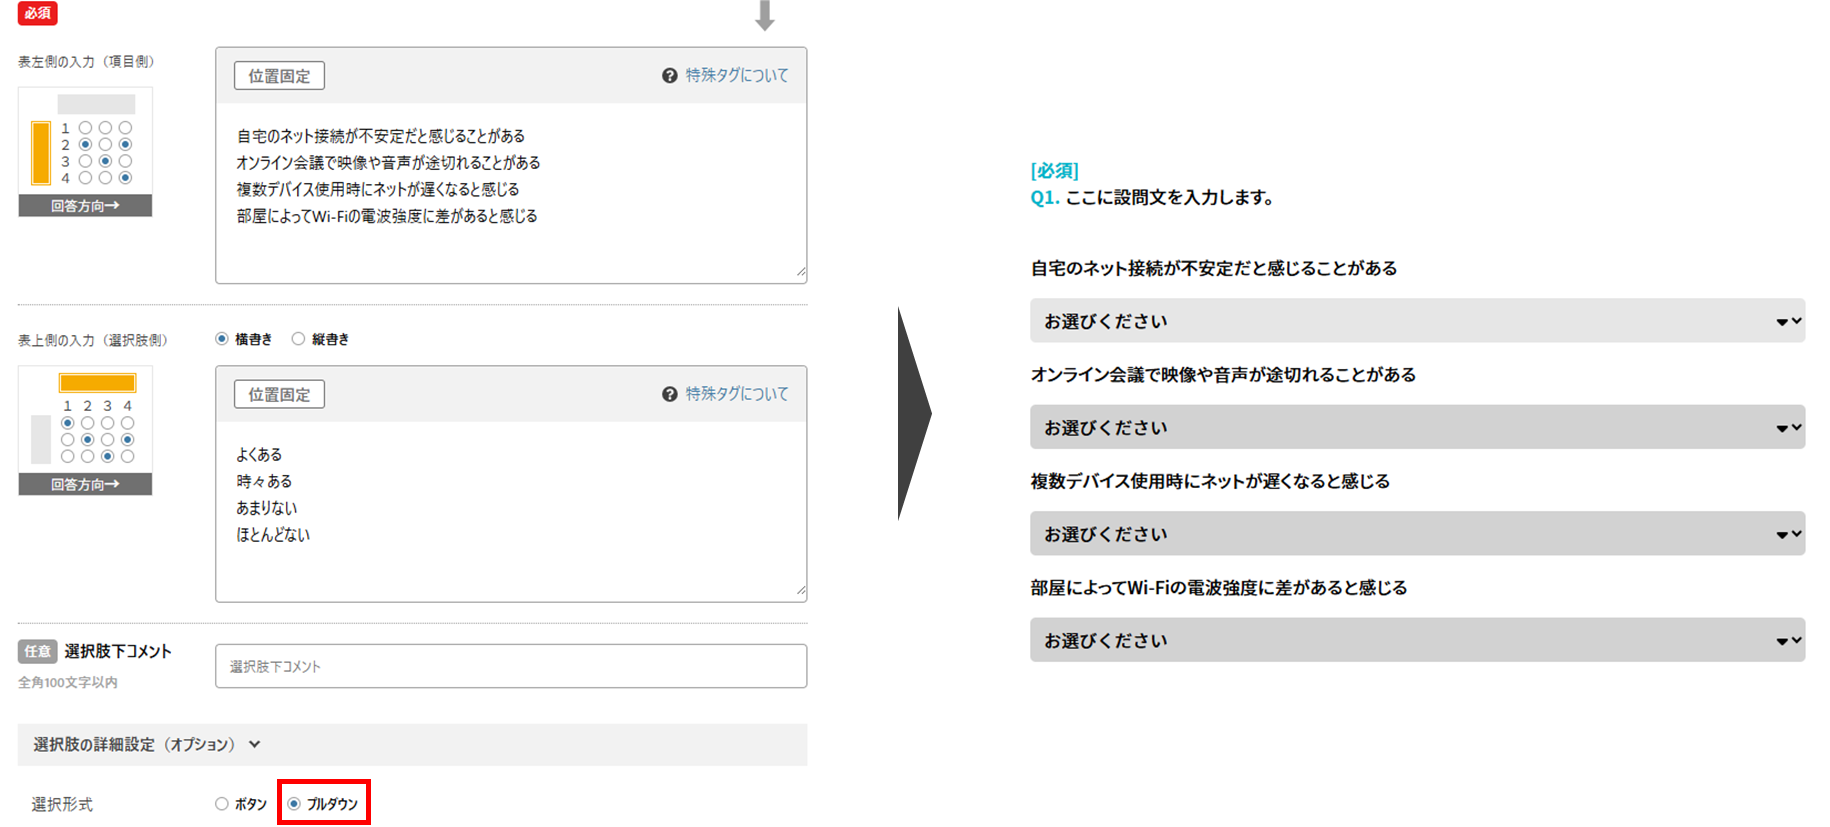This screenshot has width=1830, height=827.
Task: Select the 横書き radio button
Action: tap(222, 339)
